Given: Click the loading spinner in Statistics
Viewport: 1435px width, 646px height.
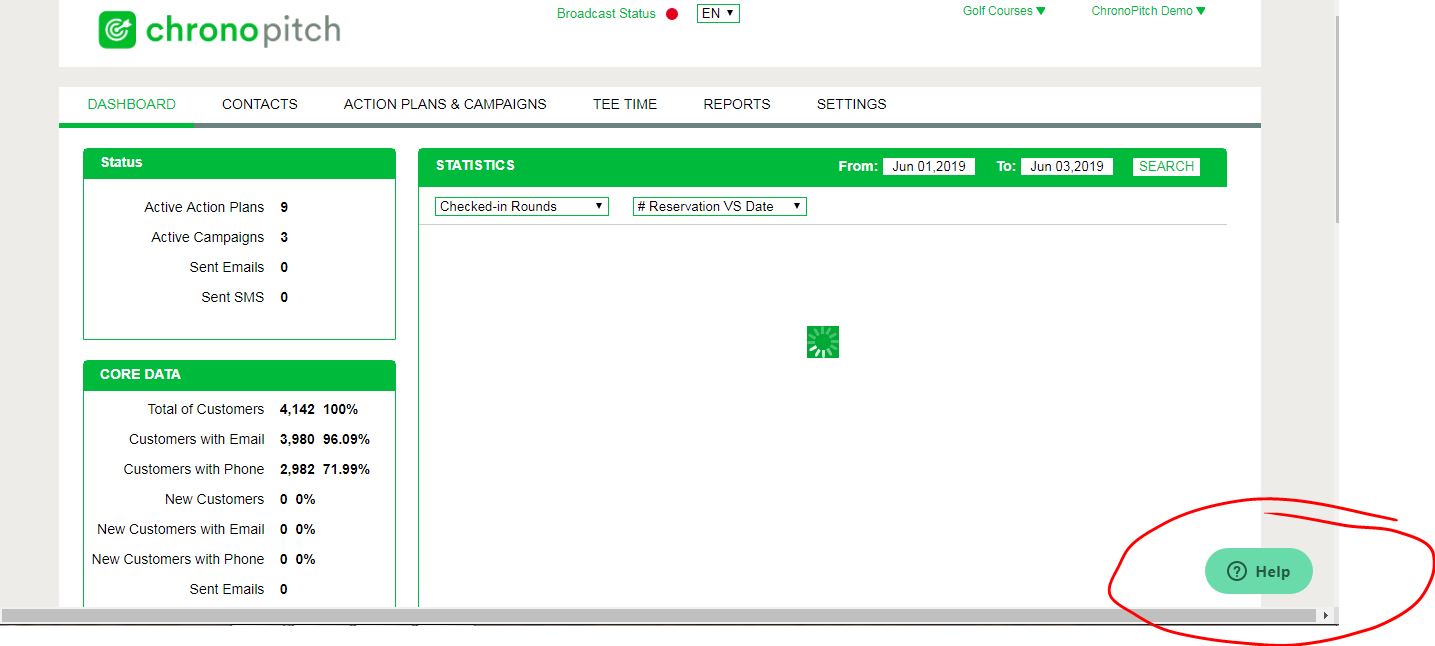Looking at the screenshot, I should [822, 342].
